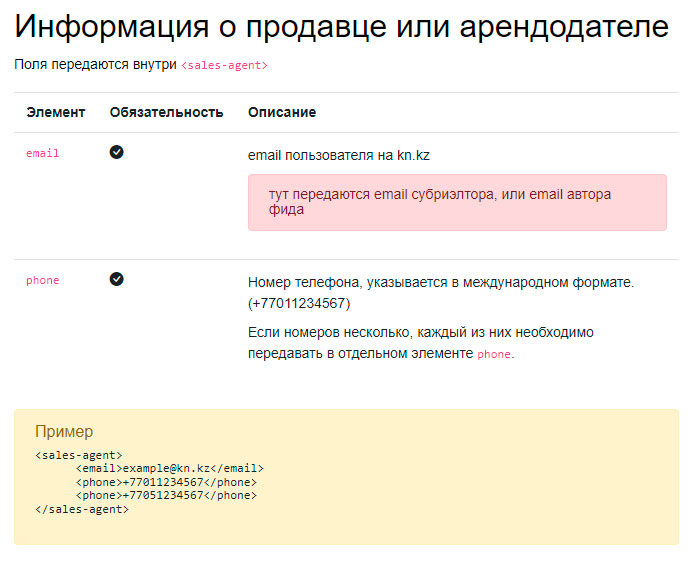Click the "Описание" column header
This screenshot has height=566, width=691.
click(282, 112)
